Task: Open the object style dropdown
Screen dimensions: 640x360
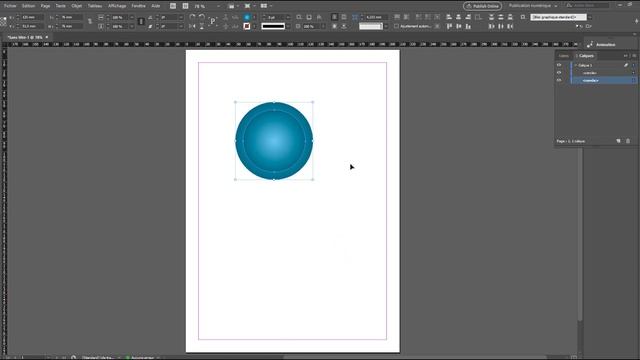Action: pyautogui.click(x=589, y=17)
